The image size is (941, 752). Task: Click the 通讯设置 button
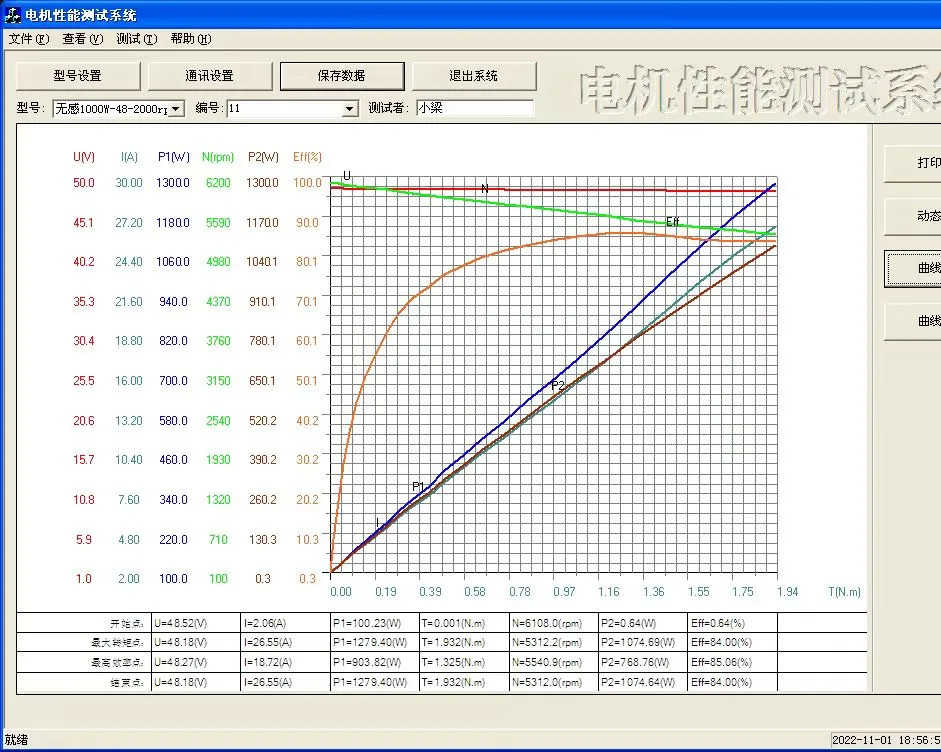(209, 76)
